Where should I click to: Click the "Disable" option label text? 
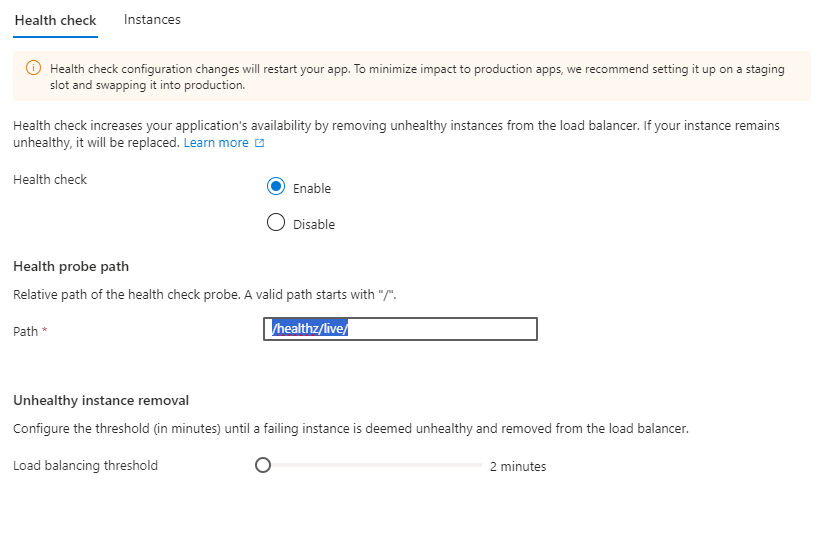click(x=314, y=225)
